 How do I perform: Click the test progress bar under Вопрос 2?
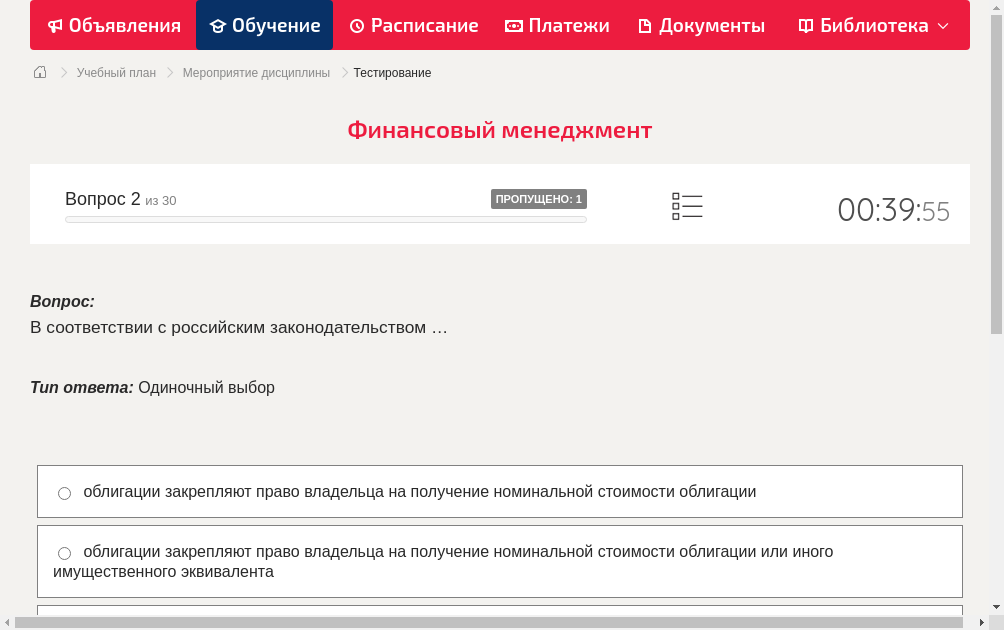pyautogui.click(x=326, y=219)
